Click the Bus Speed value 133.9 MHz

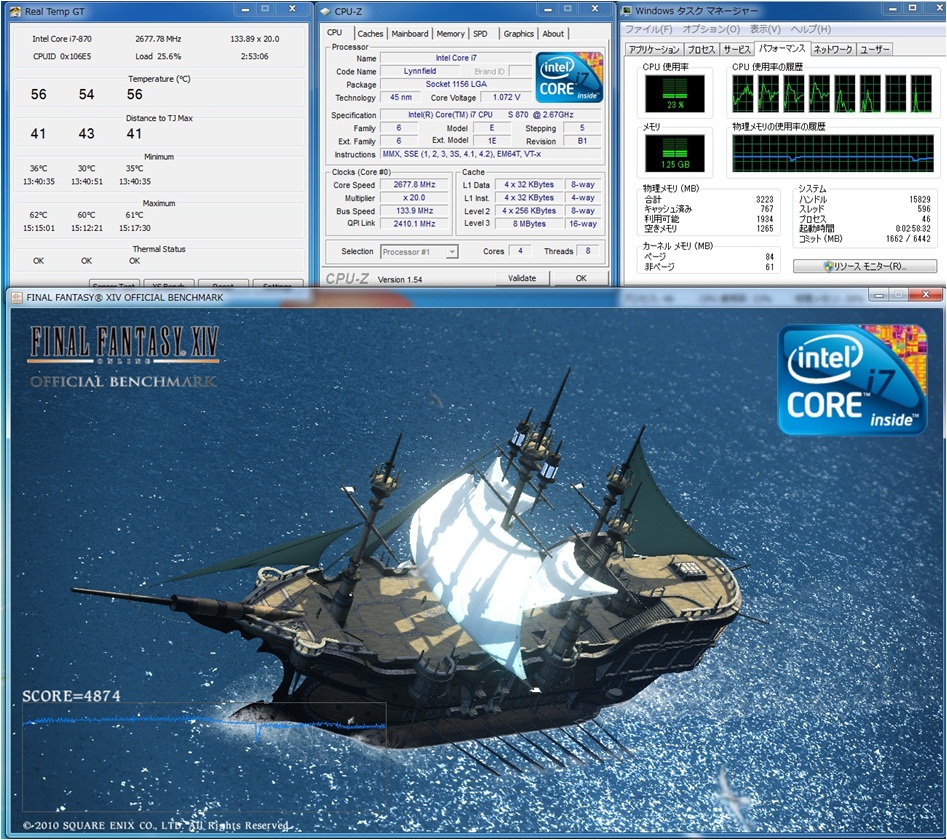click(x=414, y=211)
